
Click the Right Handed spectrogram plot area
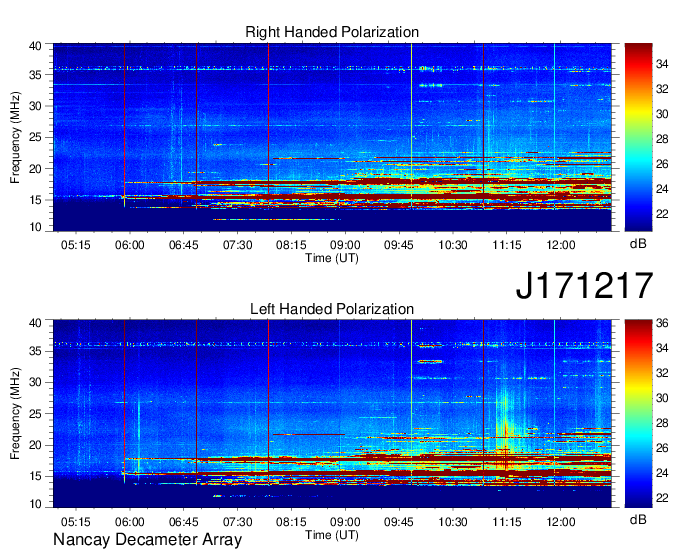coord(332,137)
